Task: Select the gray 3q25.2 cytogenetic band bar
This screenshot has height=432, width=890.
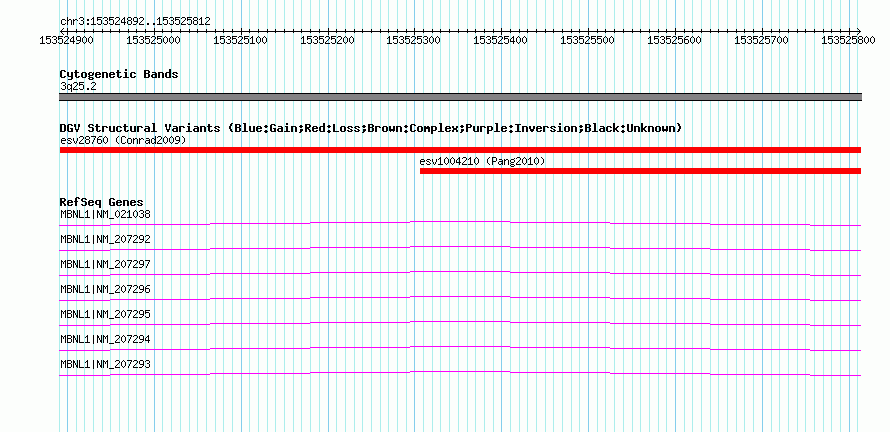Action: click(x=460, y=97)
